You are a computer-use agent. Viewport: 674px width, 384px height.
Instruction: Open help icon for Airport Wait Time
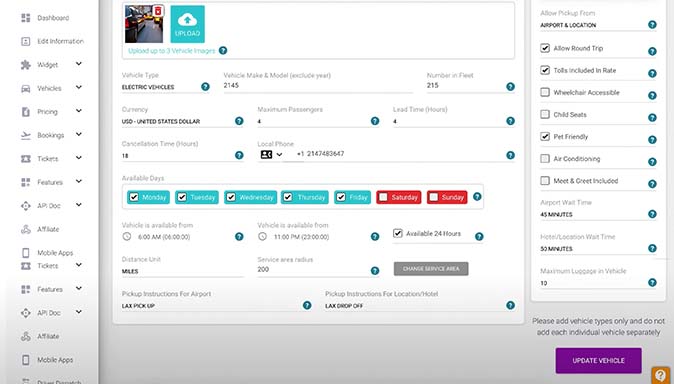652,214
